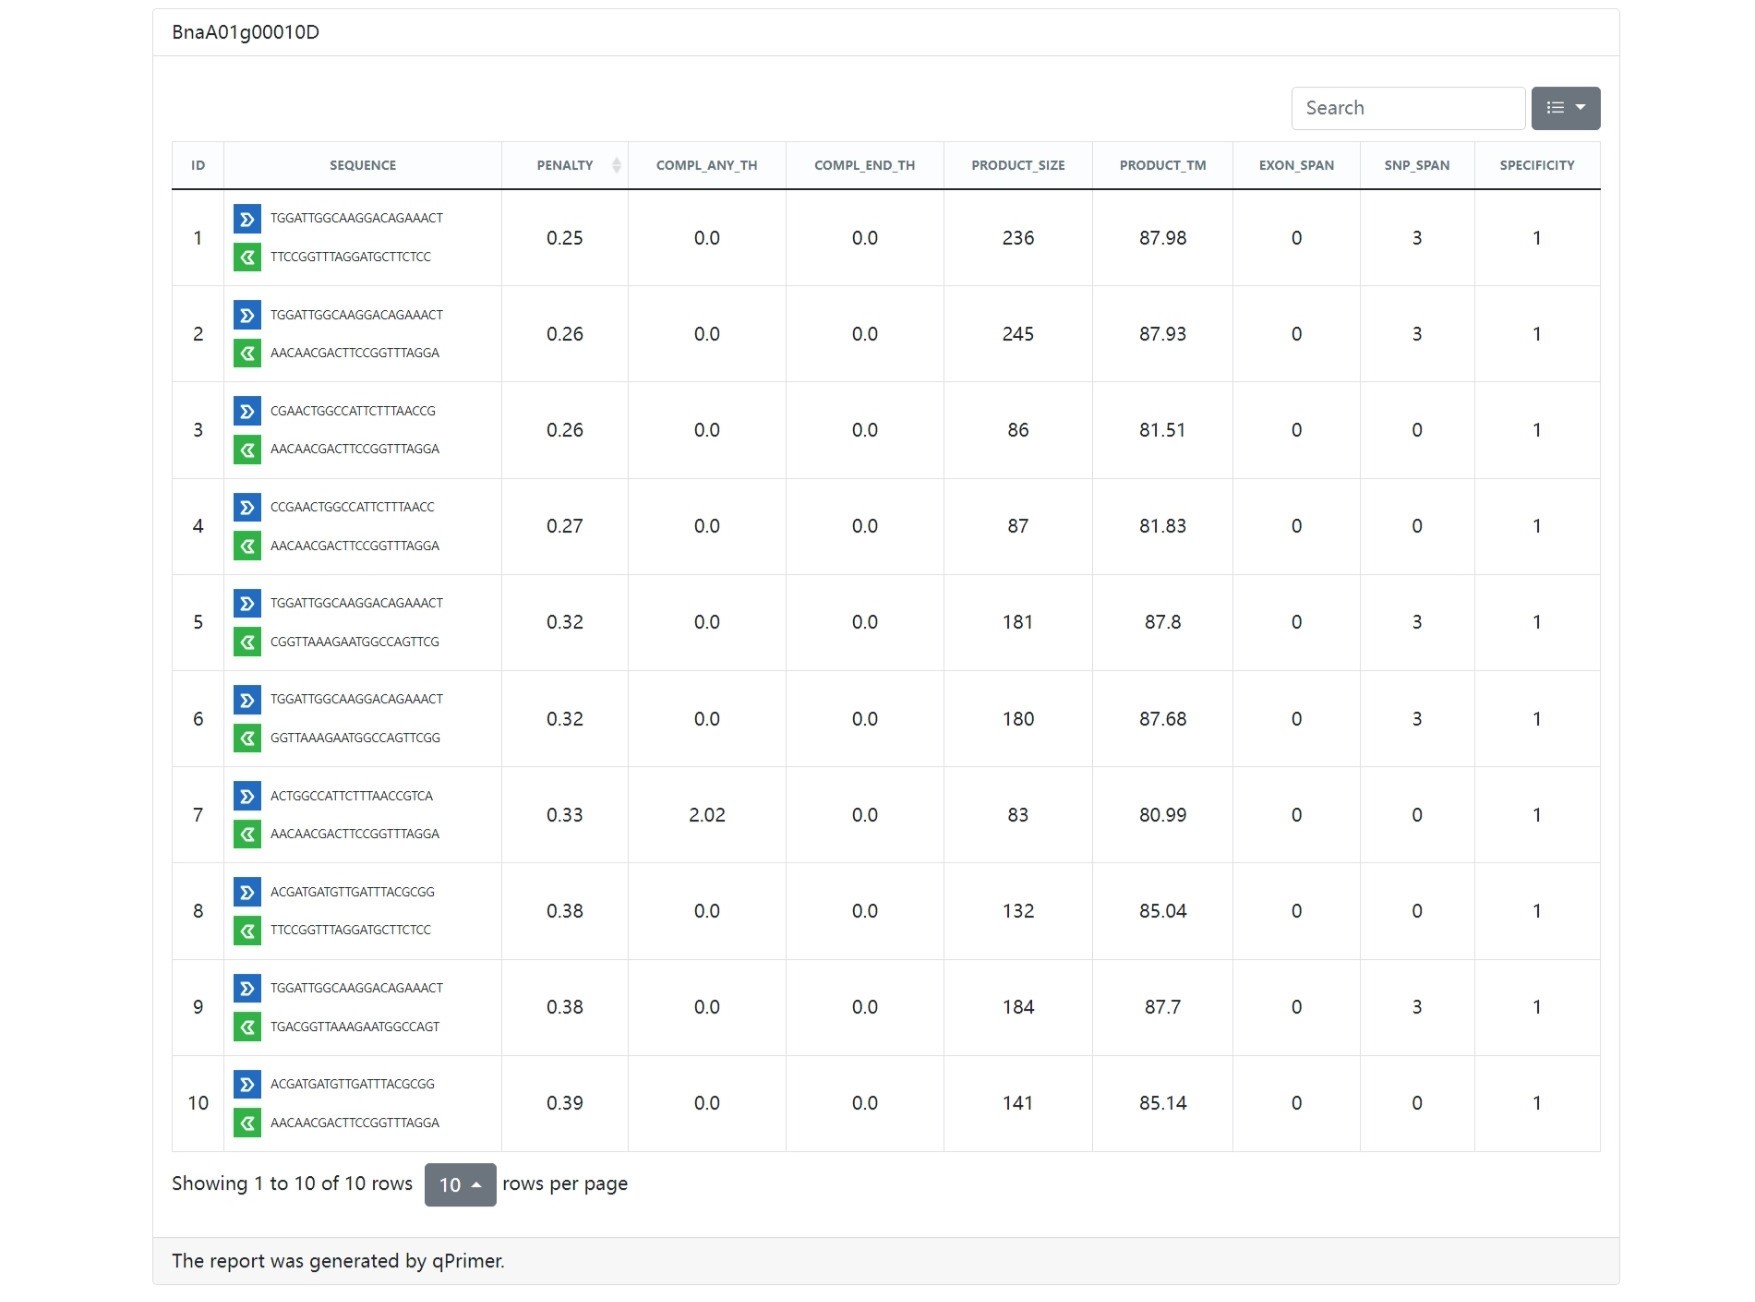Expand the columns chooser dropdown arrow
This screenshot has width=1755, height=1302.
pyautogui.click(x=1583, y=108)
